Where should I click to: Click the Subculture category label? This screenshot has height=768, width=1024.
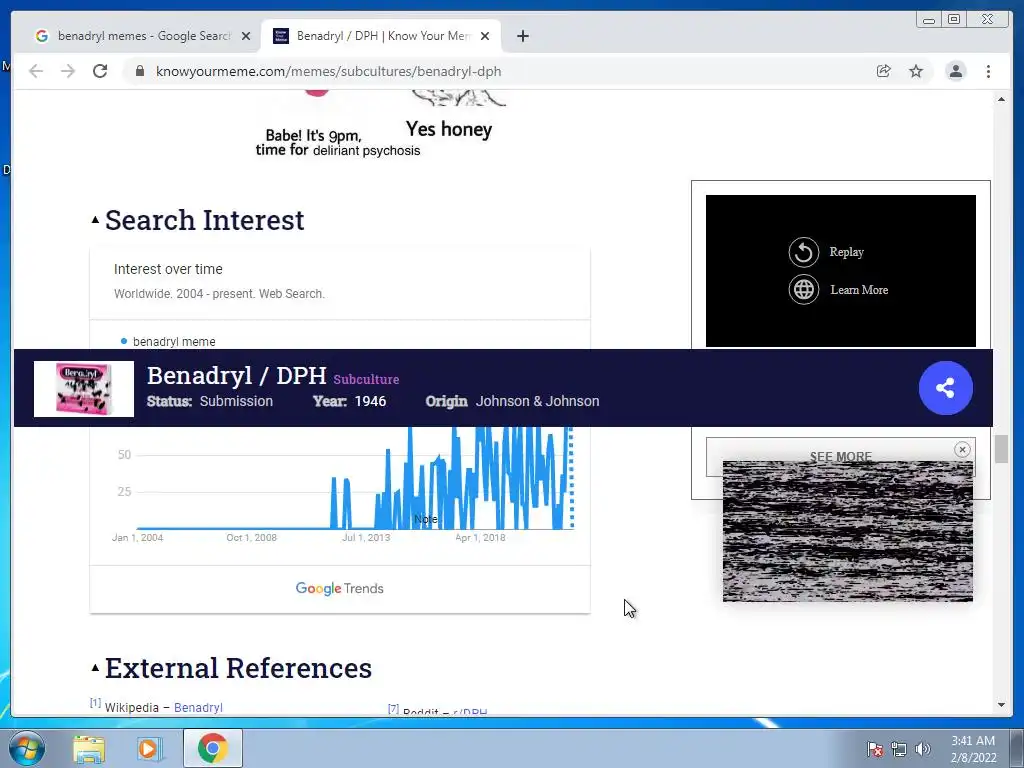(x=366, y=379)
